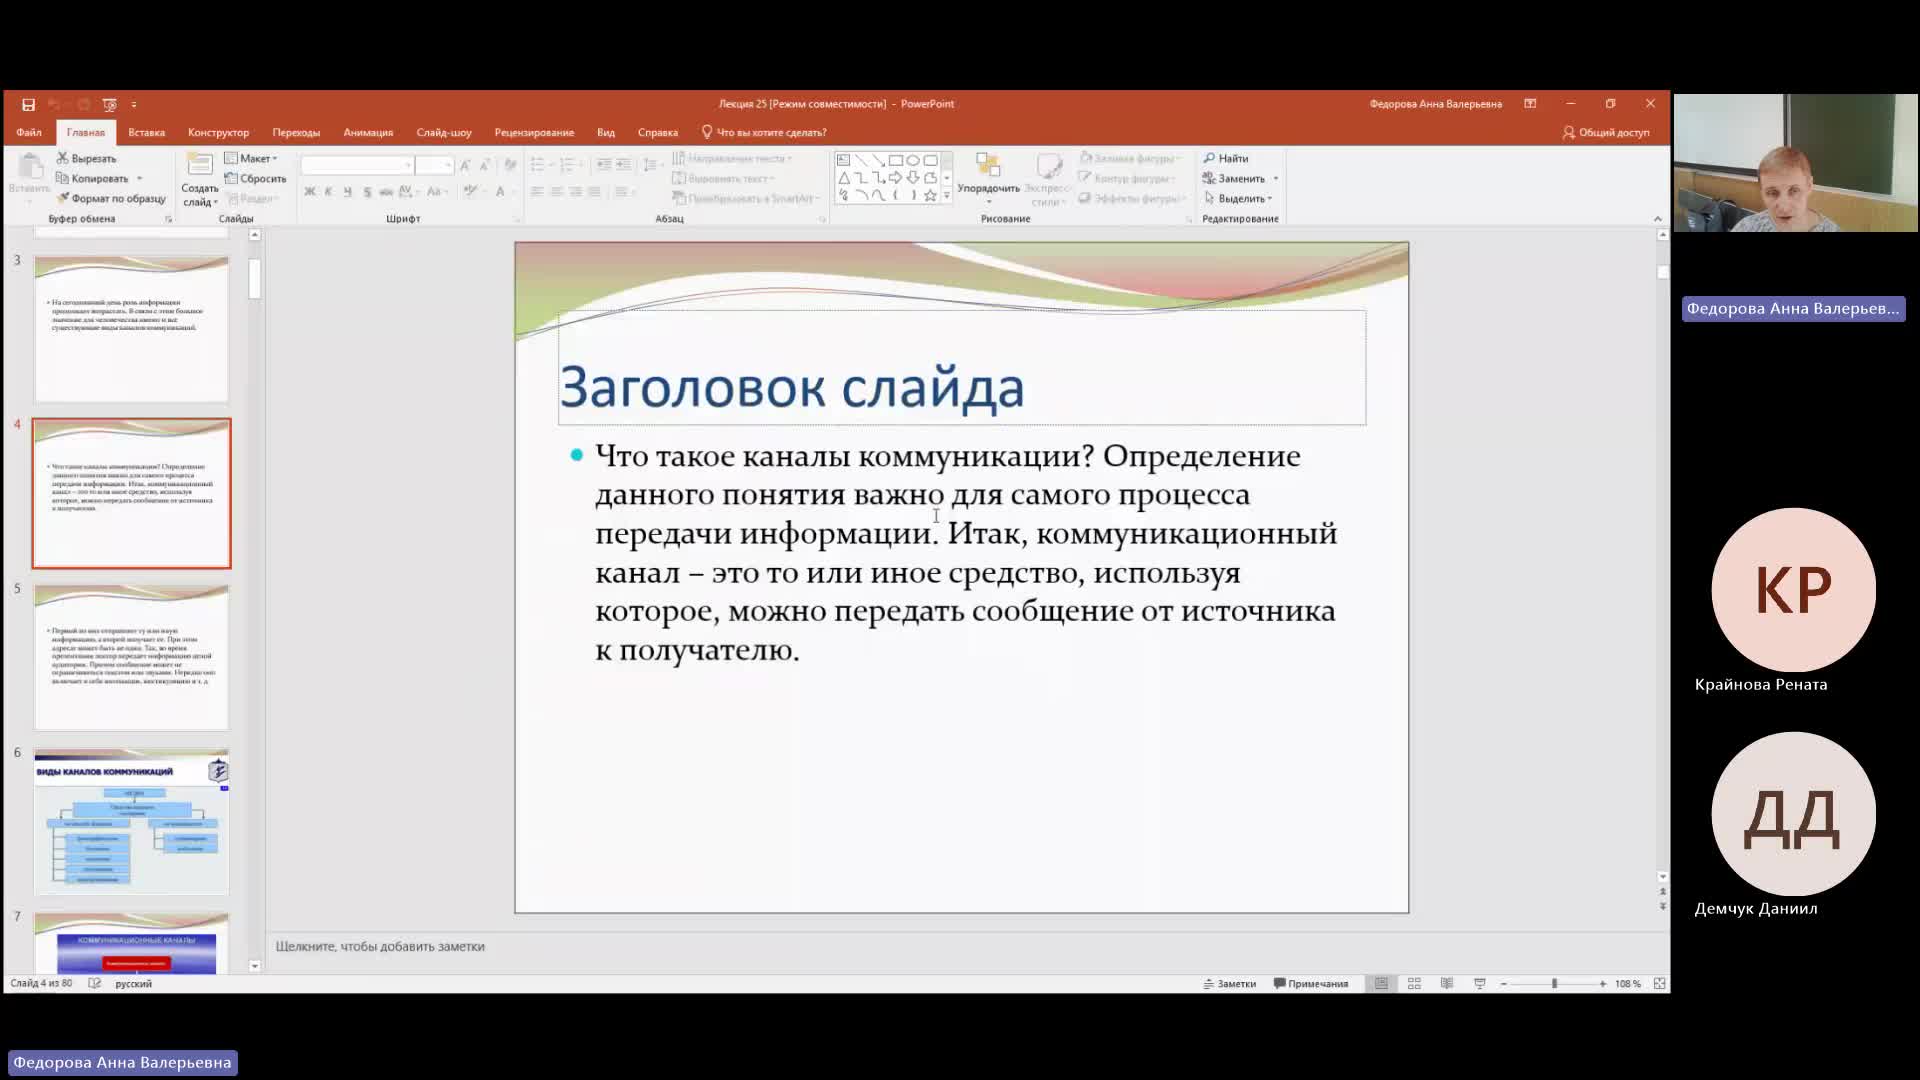Click the spell-check icon in status bar

[x=95, y=984]
